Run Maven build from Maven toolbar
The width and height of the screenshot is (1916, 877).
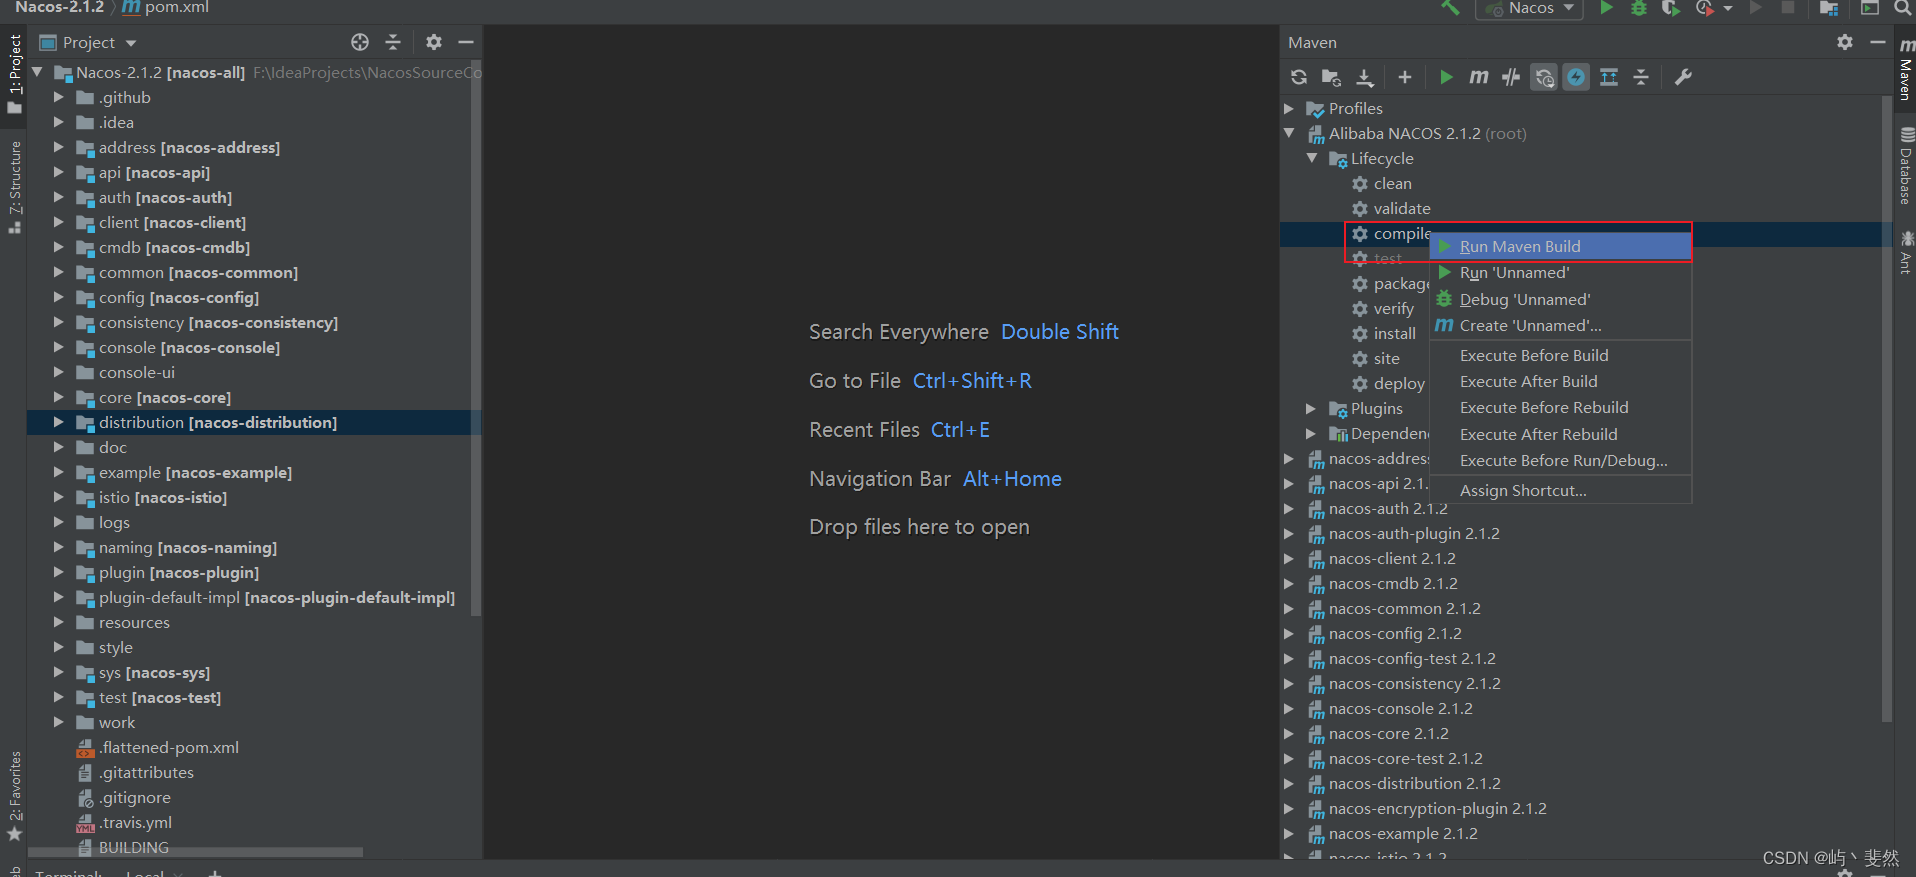tap(1446, 77)
